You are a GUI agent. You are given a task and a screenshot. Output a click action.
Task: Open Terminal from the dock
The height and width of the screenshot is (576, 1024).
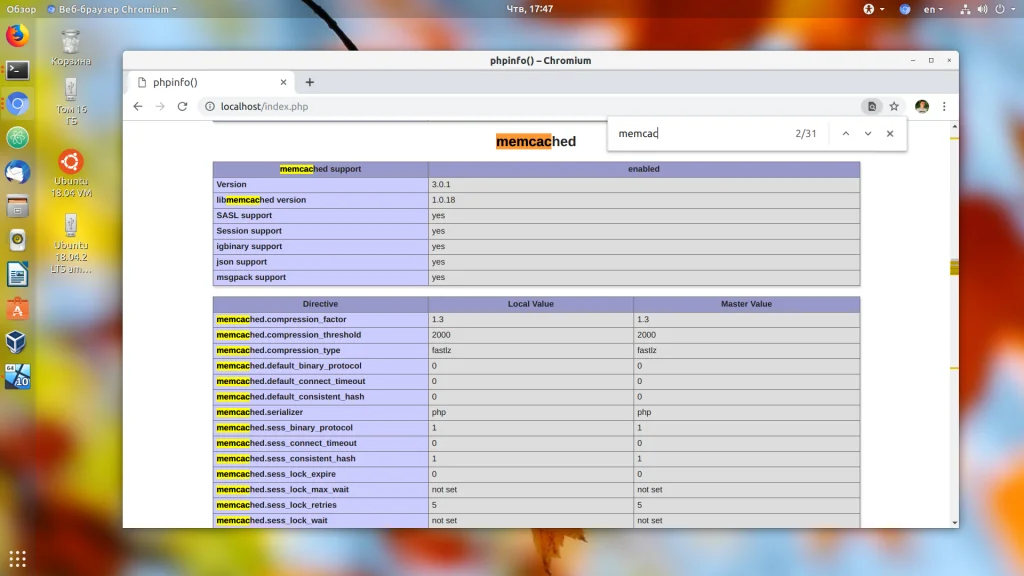coord(17,70)
